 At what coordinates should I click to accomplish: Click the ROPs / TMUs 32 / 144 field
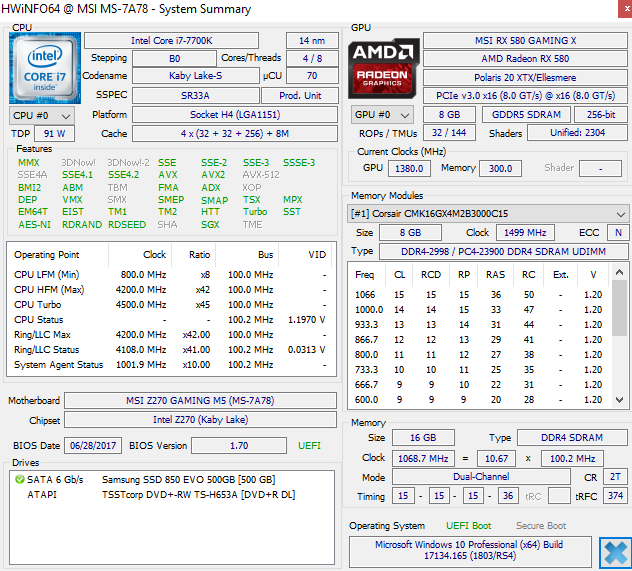click(x=449, y=133)
